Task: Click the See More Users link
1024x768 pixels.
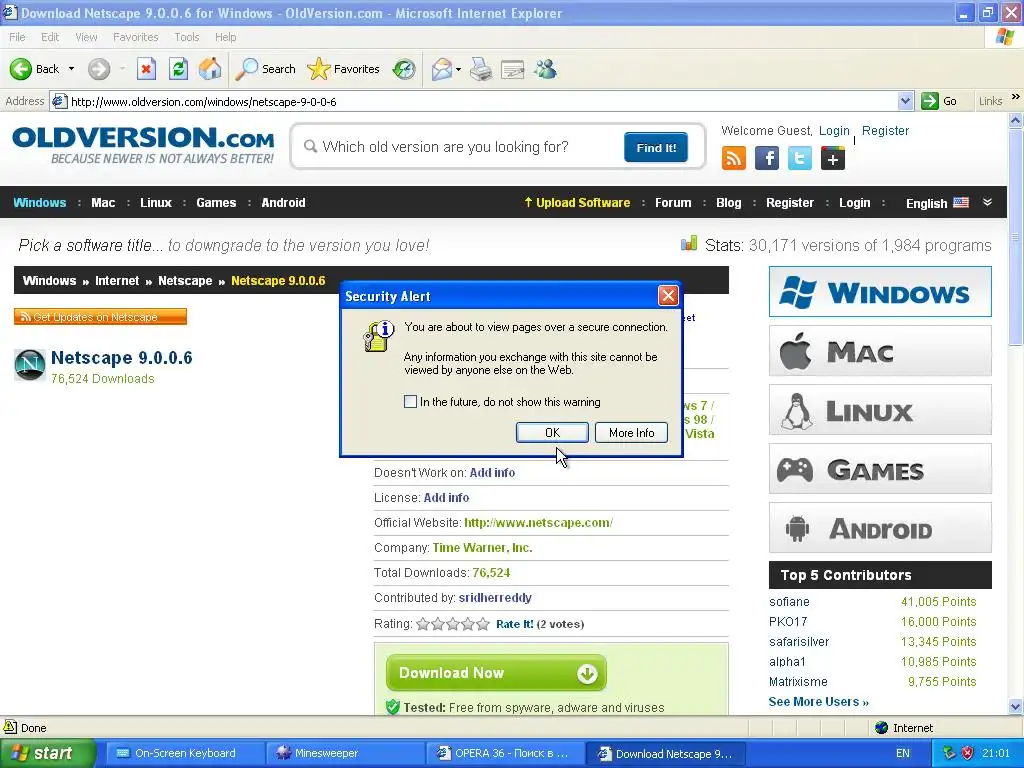Action: 818,701
